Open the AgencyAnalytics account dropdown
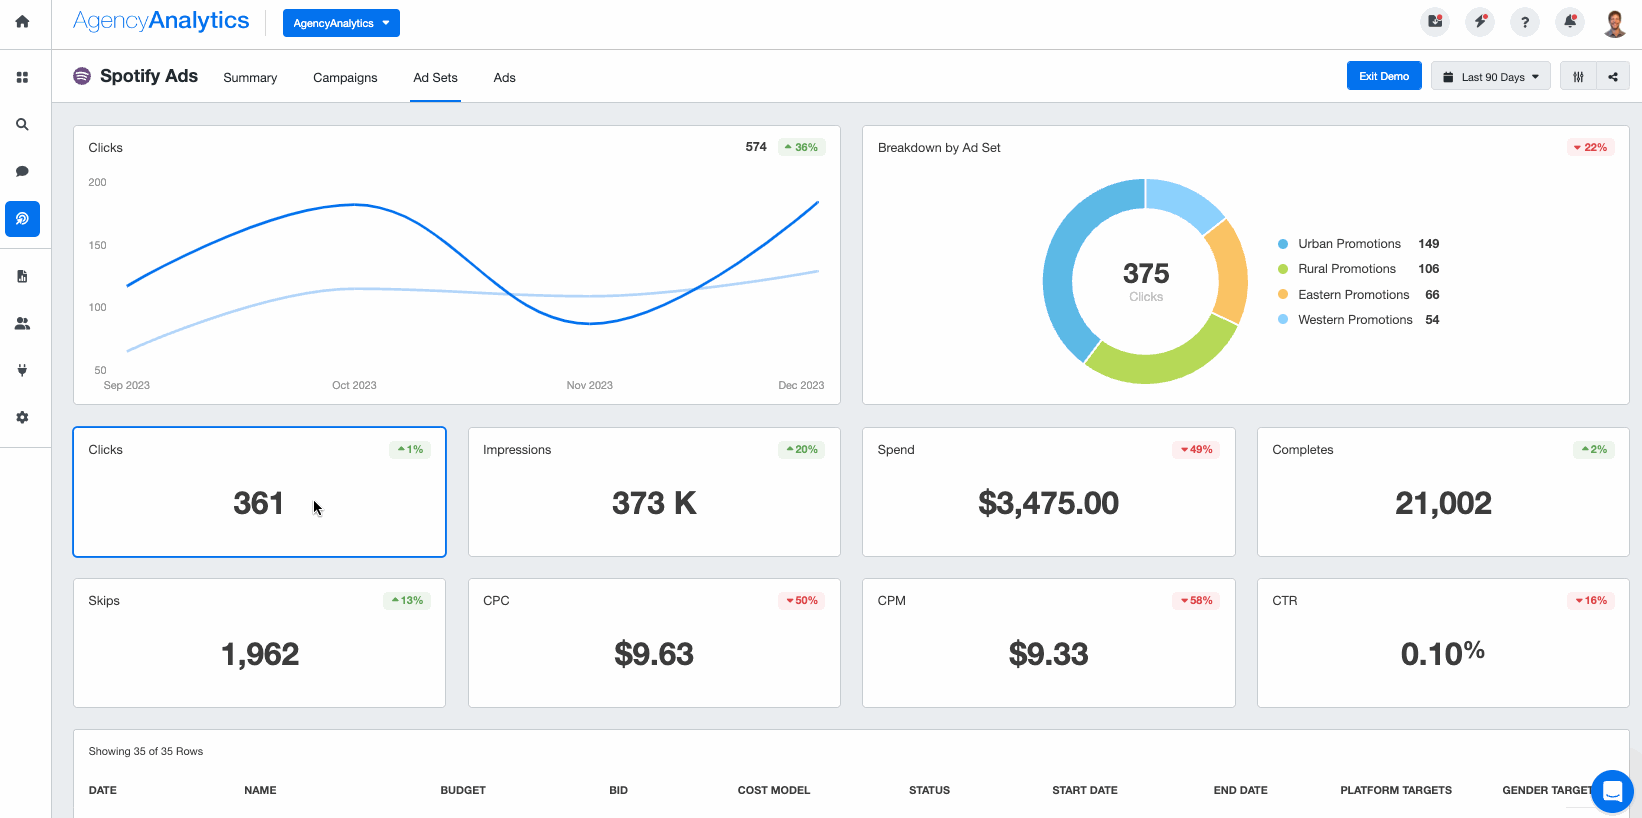Viewport: 1642px width, 818px height. (341, 23)
